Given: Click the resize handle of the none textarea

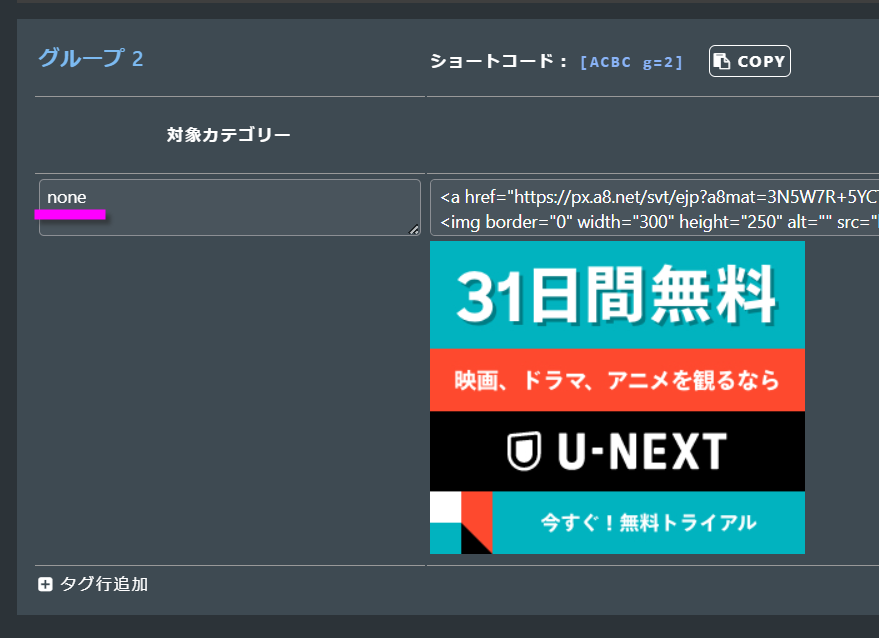Looking at the screenshot, I should click(x=414, y=230).
